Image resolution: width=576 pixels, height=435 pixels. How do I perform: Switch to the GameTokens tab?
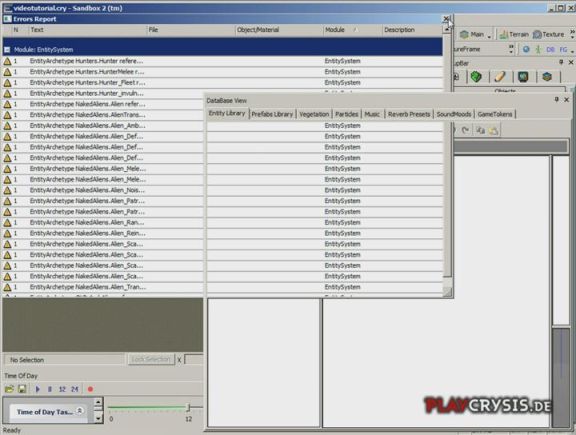tap(495, 114)
